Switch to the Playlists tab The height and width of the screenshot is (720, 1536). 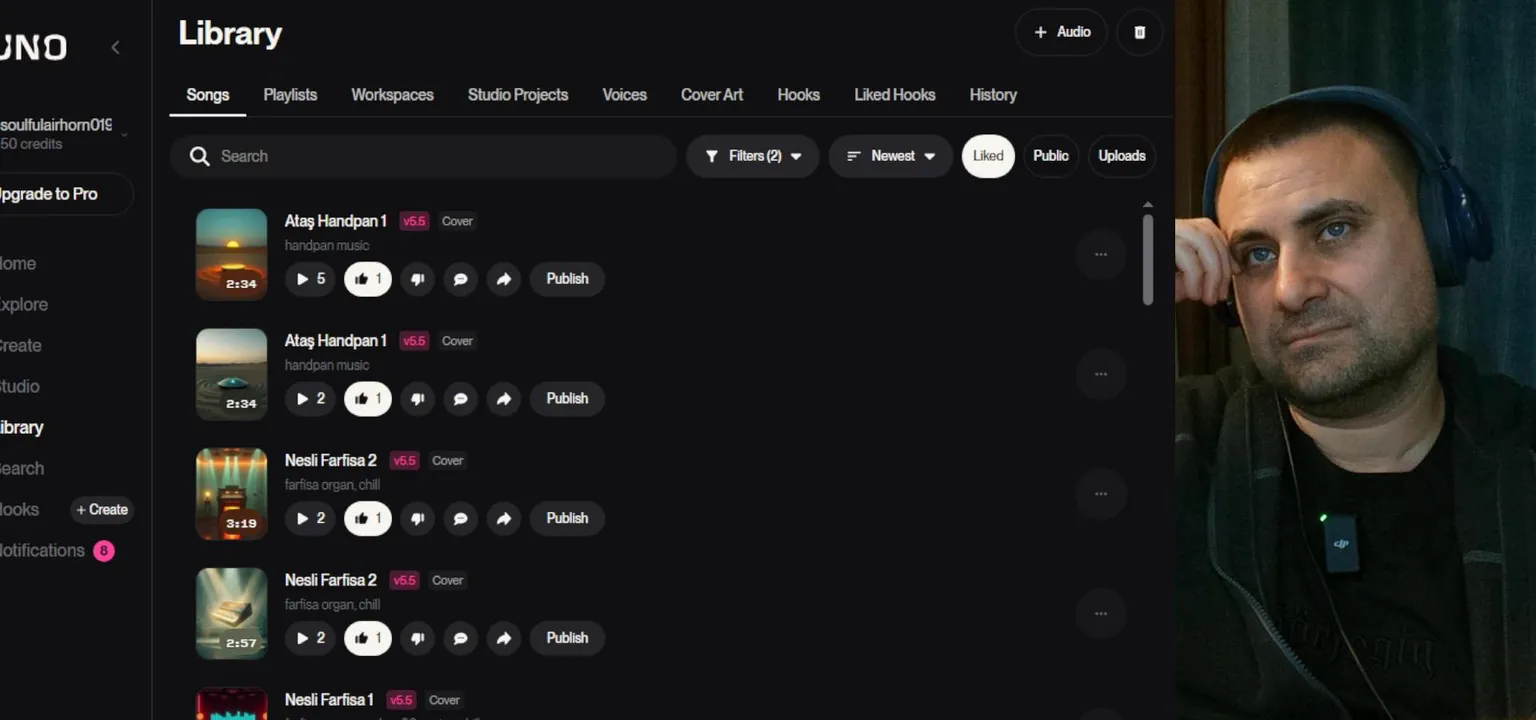[x=290, y=95]
